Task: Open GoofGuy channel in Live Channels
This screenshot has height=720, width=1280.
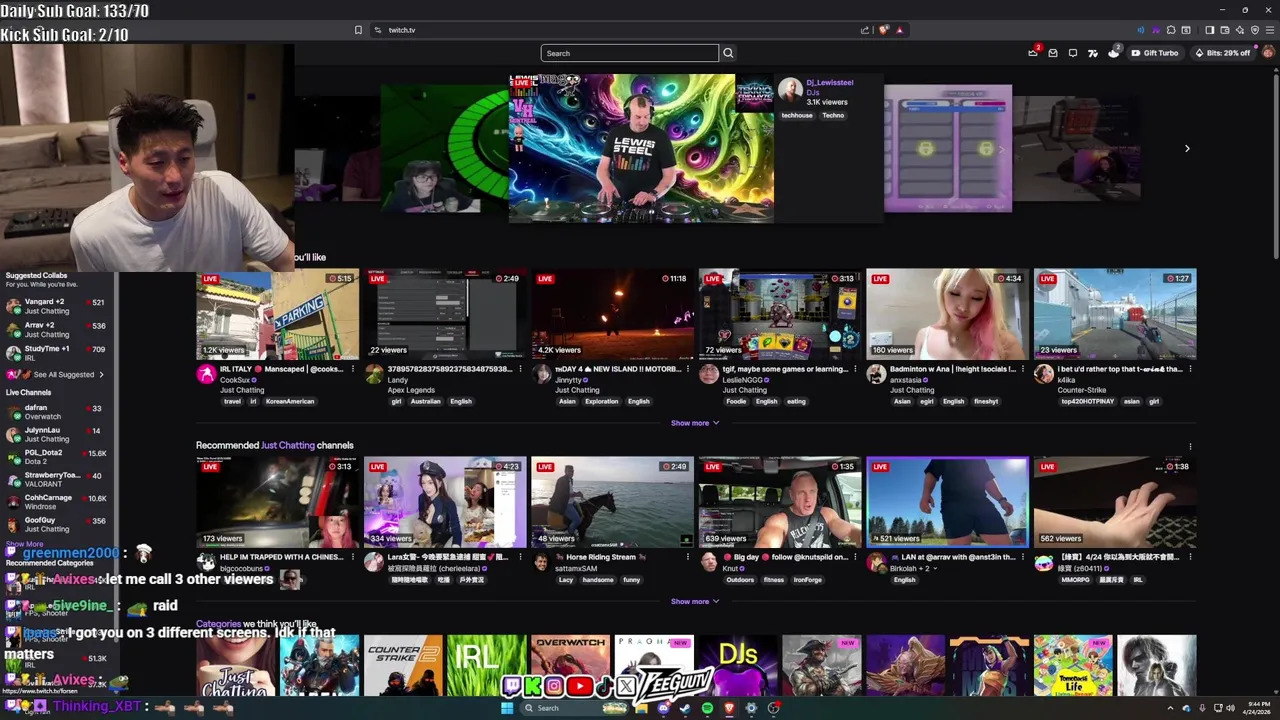Action: (55, 524)
